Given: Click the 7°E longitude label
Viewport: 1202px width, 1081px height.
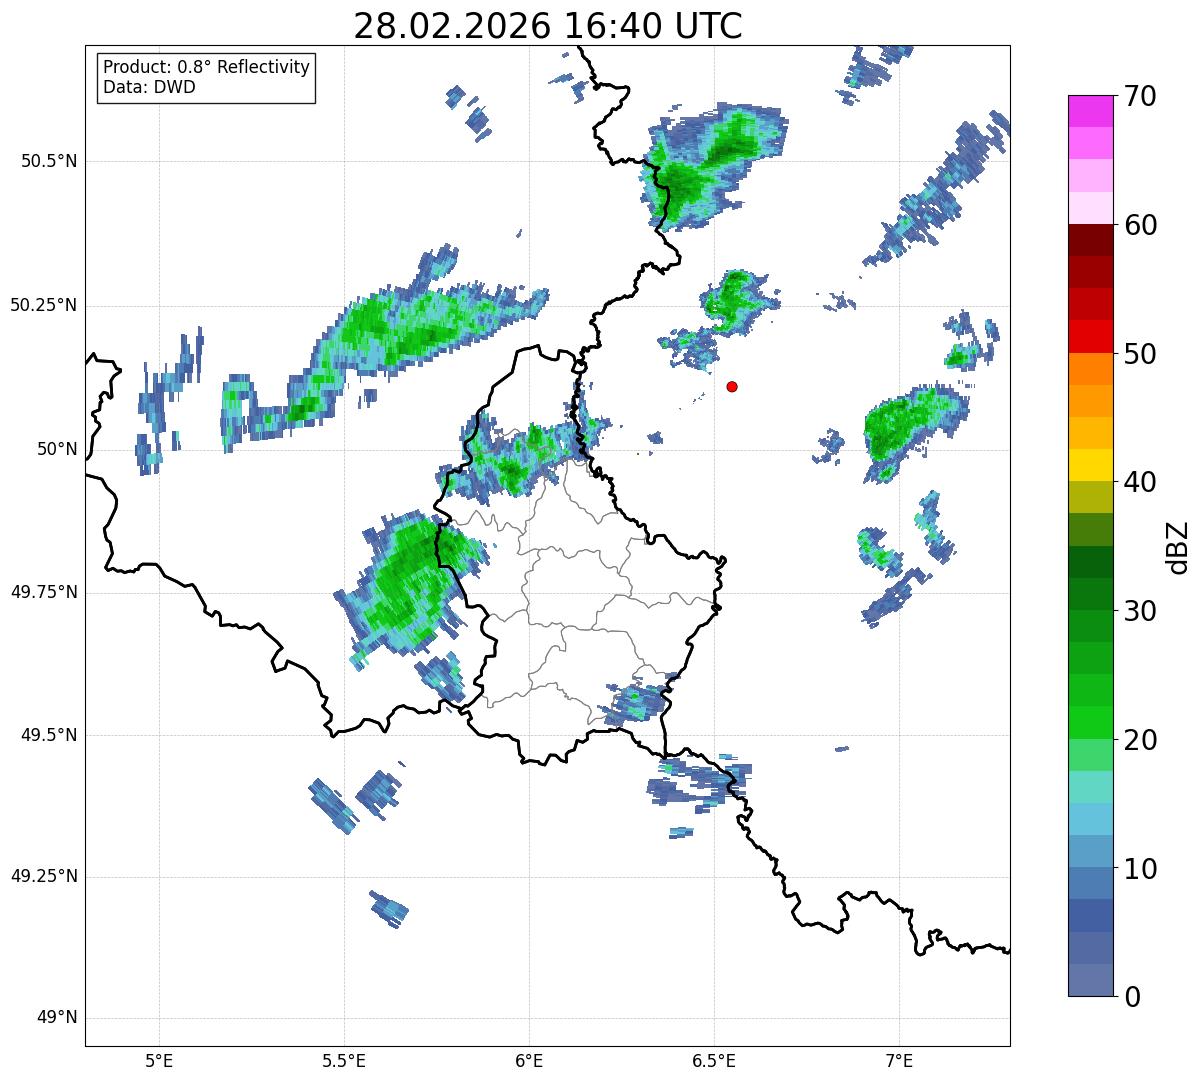Looking at the screenshot, I should (899, 1060).
